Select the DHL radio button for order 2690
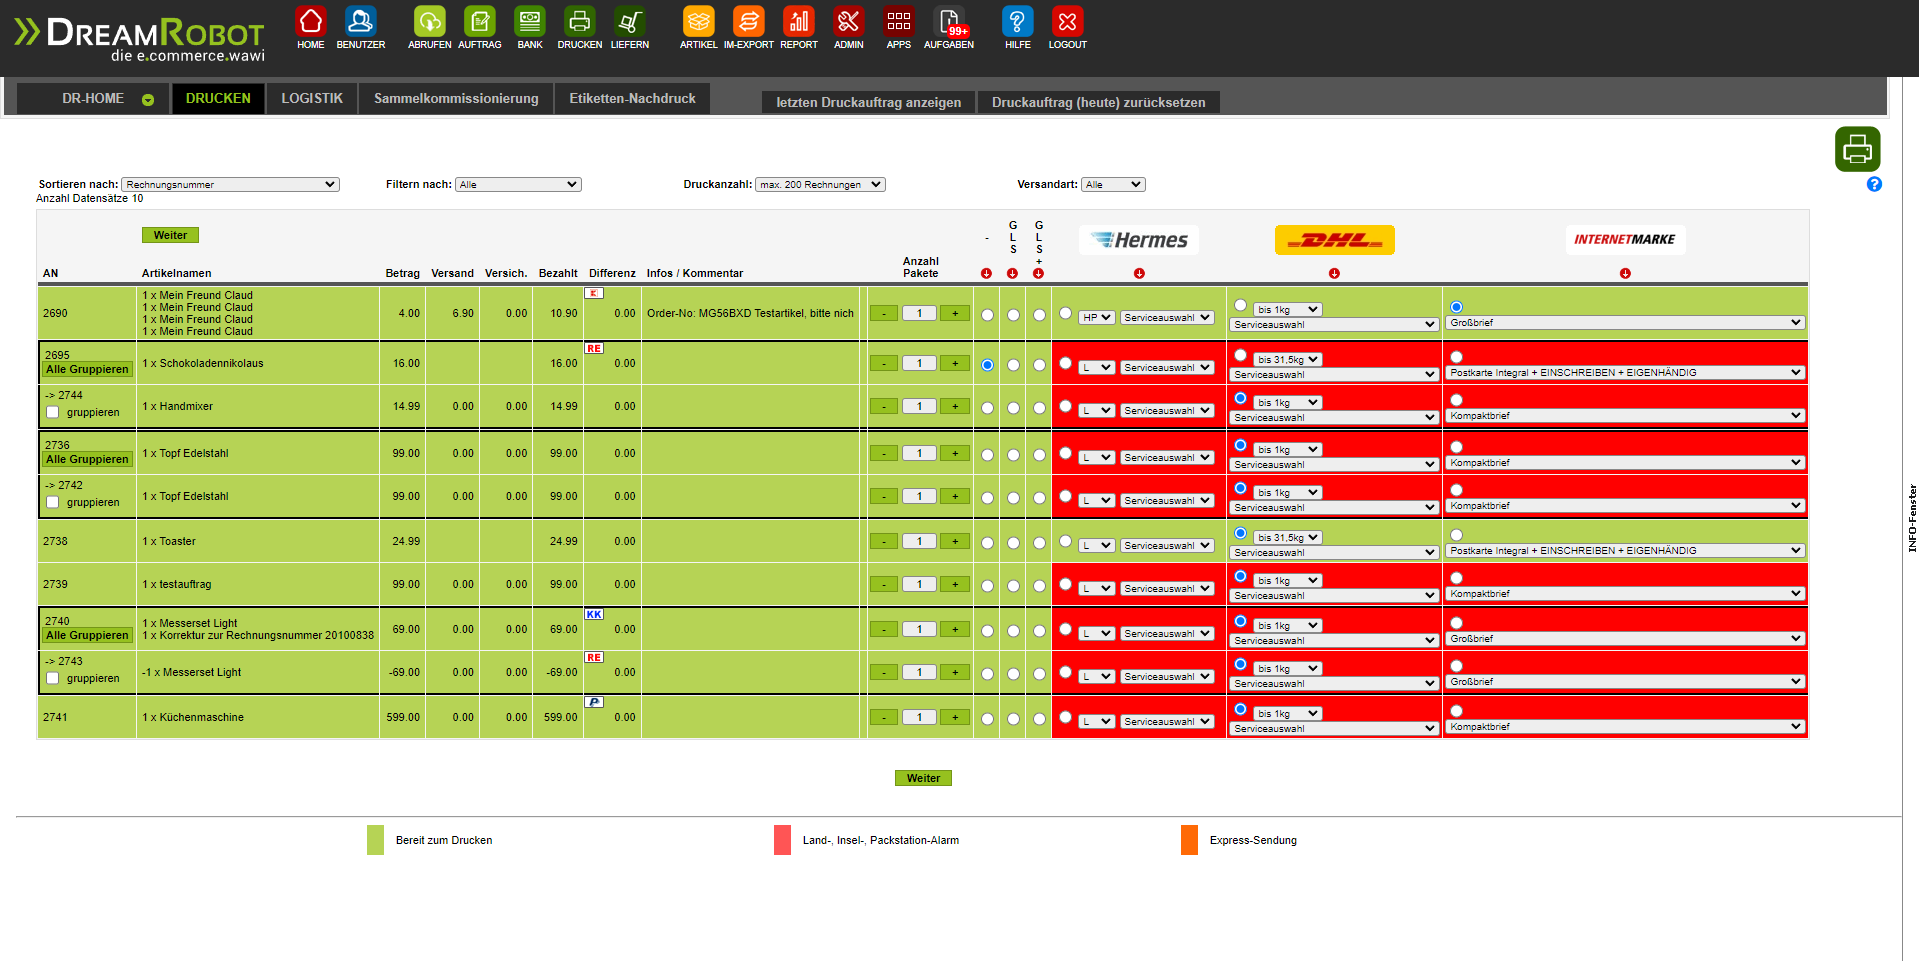 (x=1241, y=305)
